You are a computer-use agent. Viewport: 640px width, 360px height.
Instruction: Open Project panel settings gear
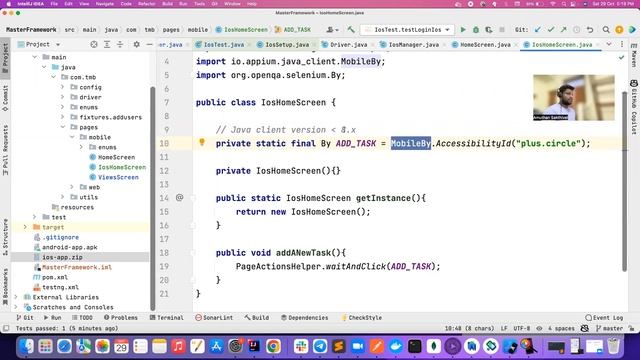136,44
